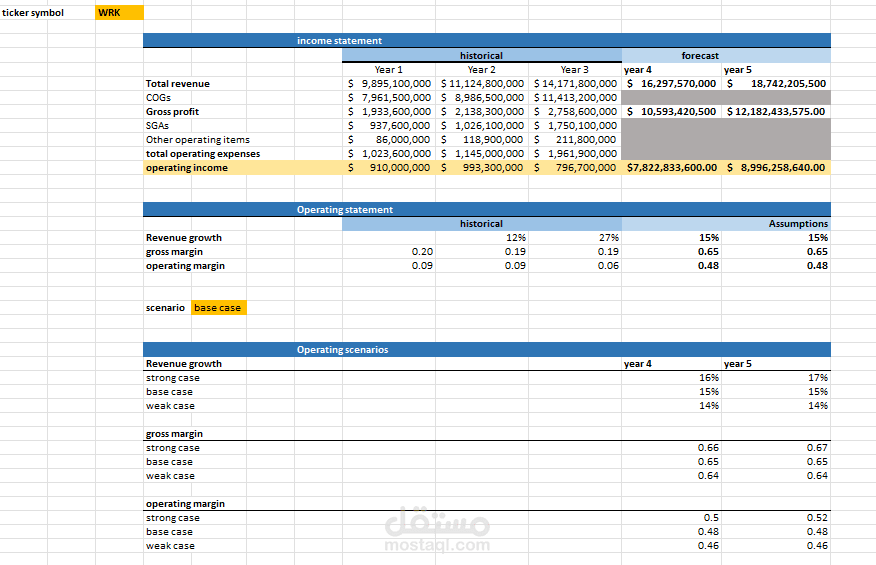Select Year 3 COGs value 11,413,200,000

pos(575,97)
